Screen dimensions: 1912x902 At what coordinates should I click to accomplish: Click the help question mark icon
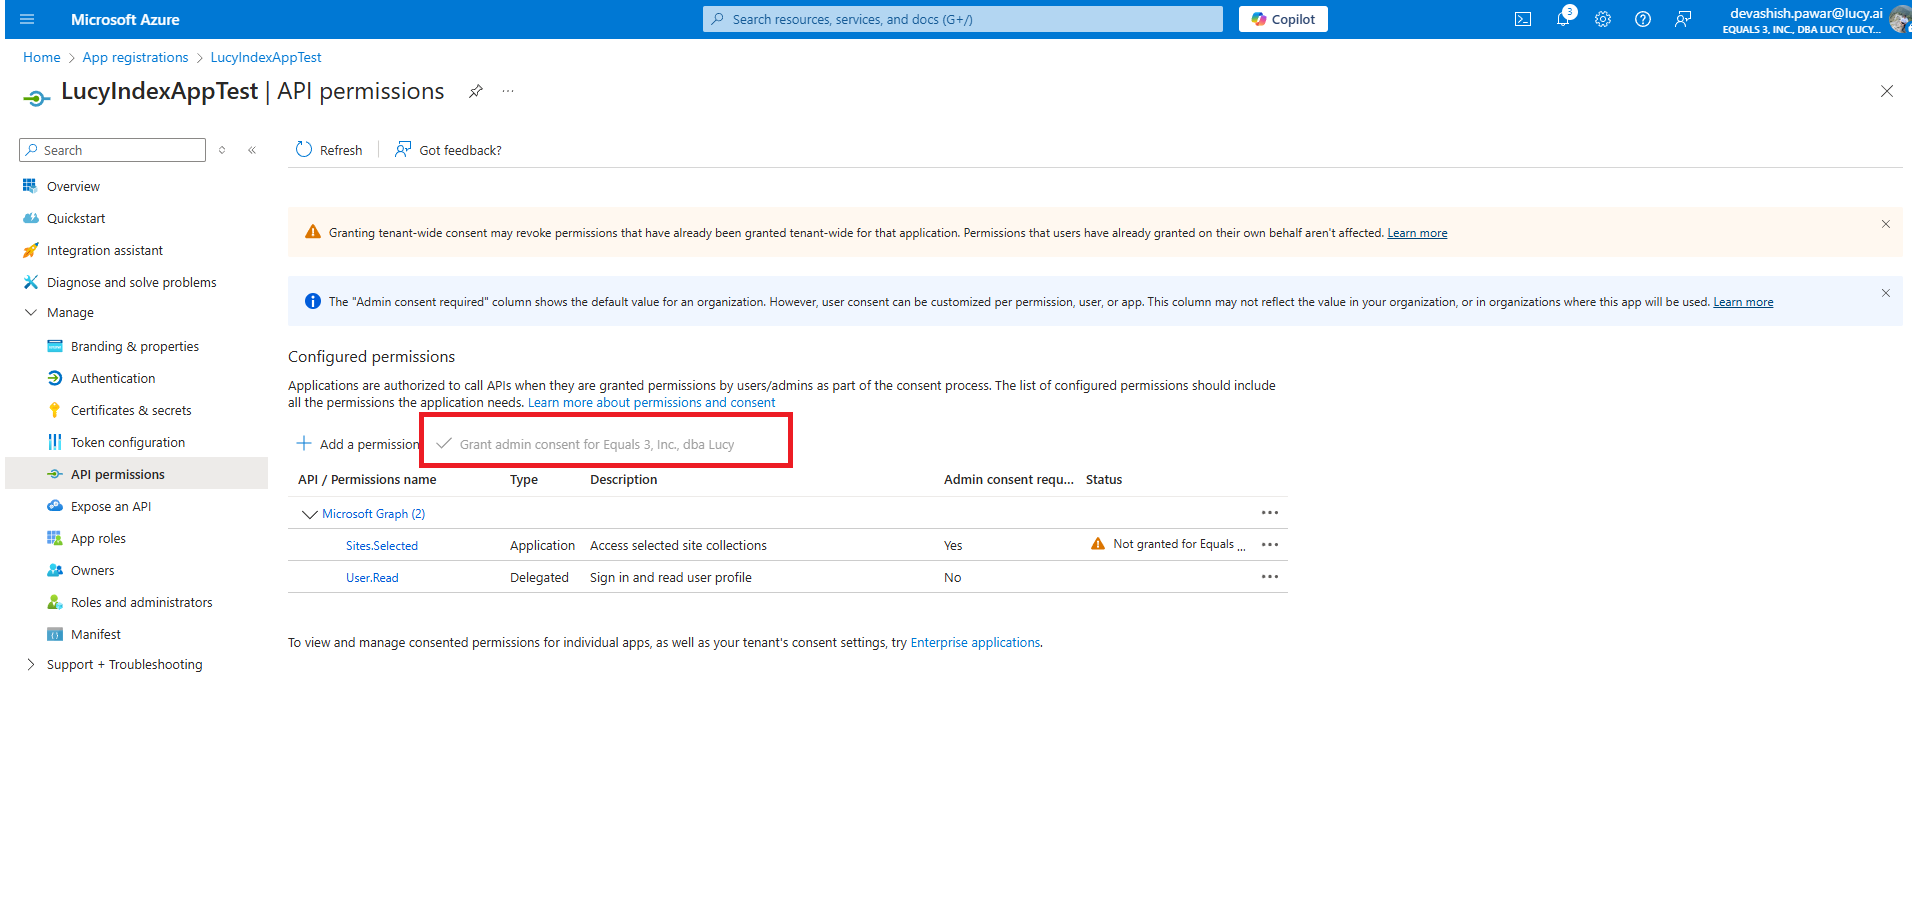[x=1643, y=19]
